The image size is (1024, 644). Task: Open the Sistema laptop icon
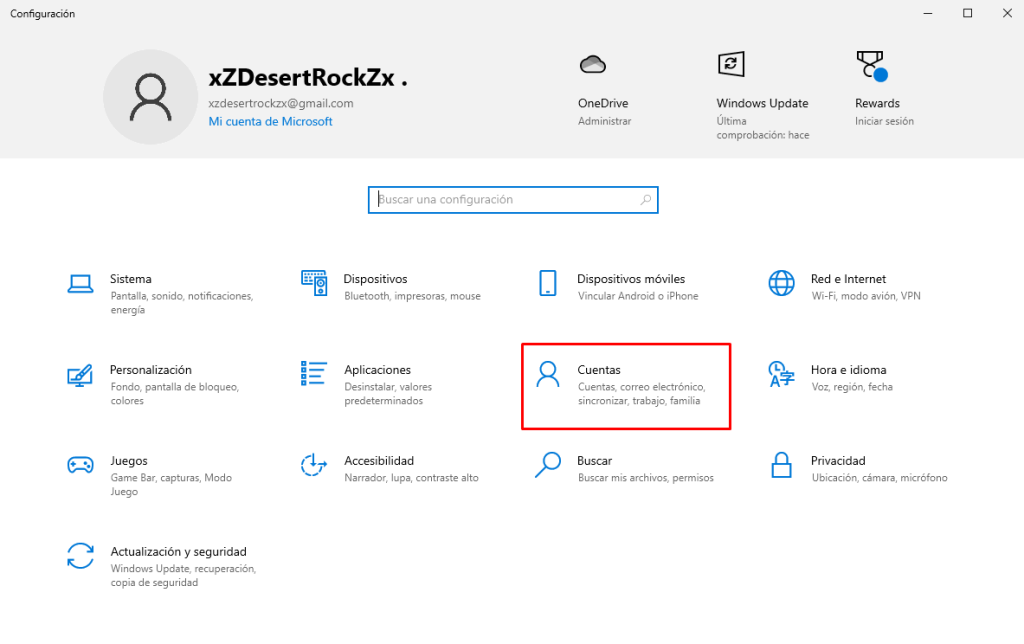point(80,284)
